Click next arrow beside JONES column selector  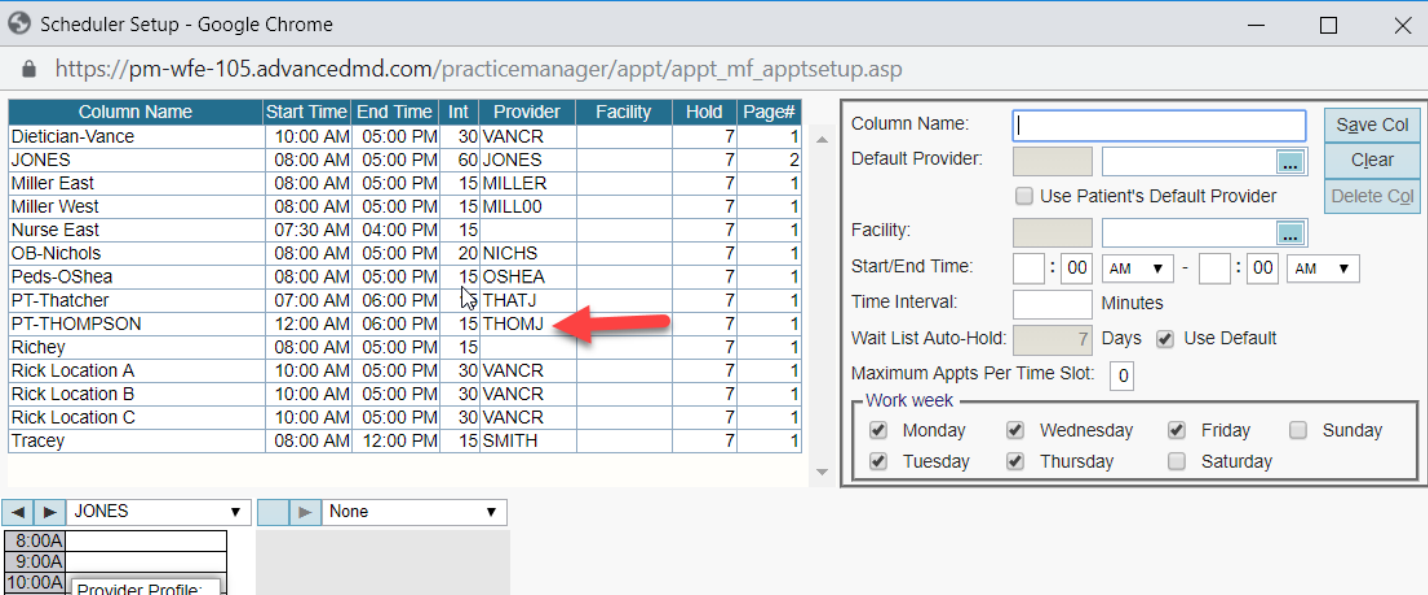[x=48, y=513]
